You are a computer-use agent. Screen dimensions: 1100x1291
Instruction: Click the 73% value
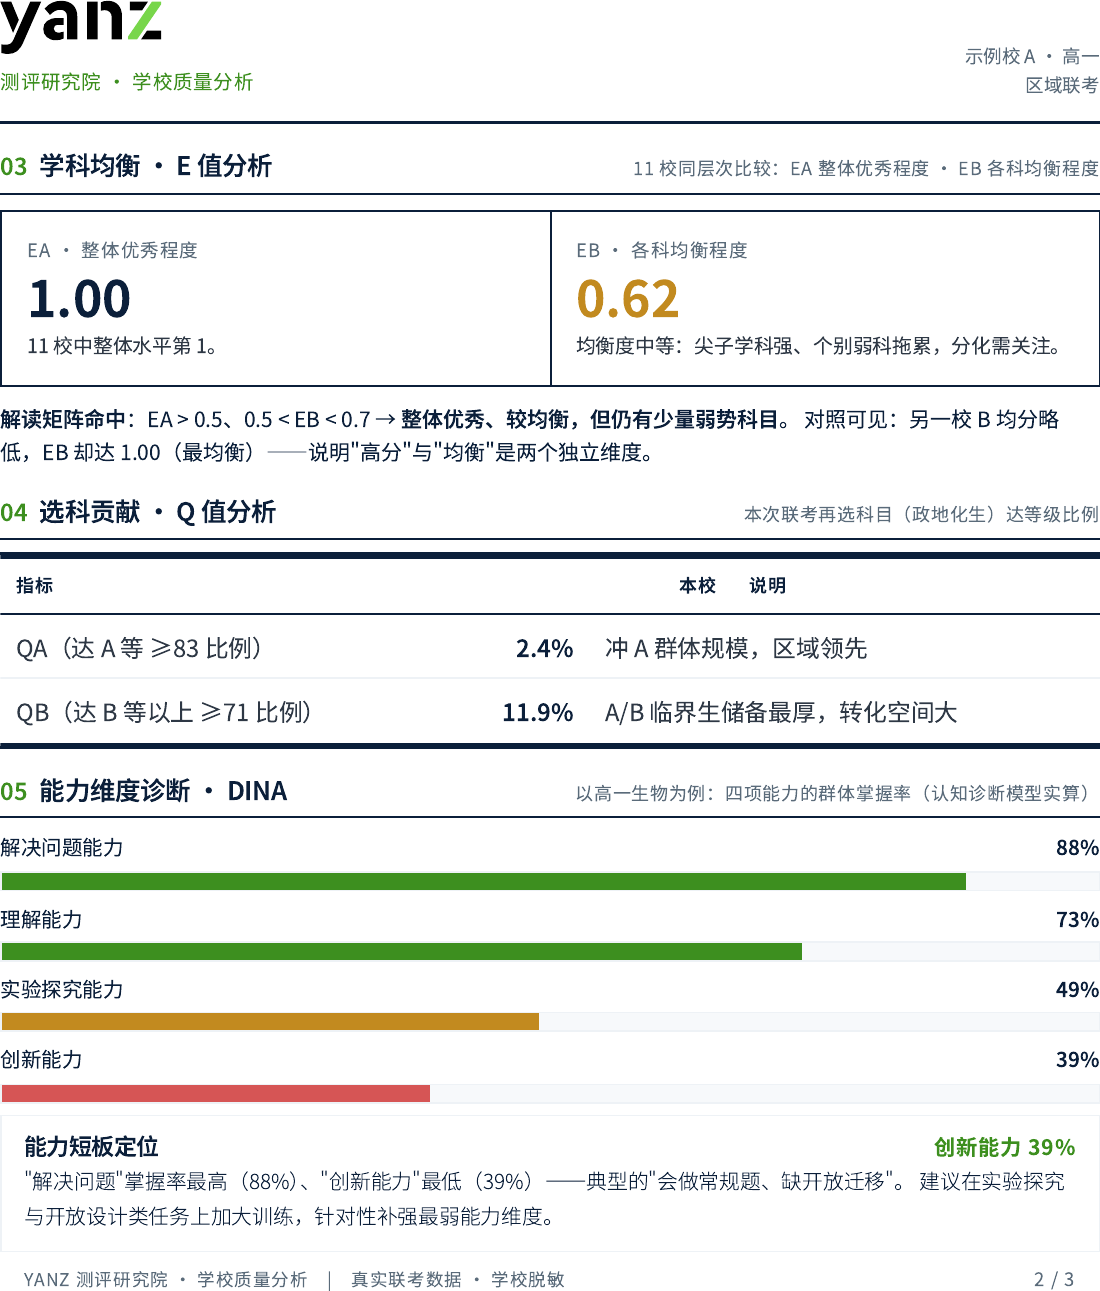pos(1077,919)
